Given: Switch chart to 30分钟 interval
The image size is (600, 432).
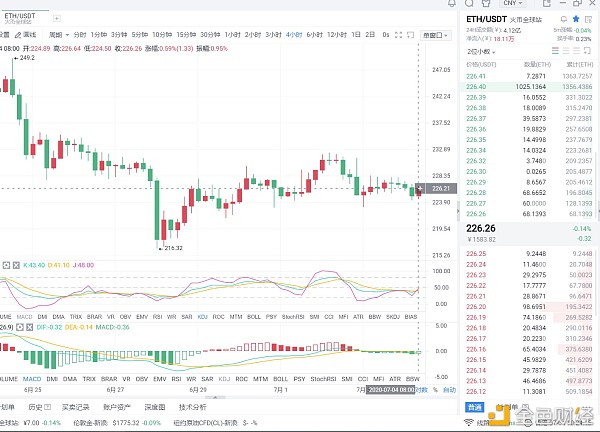Looking at the screenshot, I should 210,35.
